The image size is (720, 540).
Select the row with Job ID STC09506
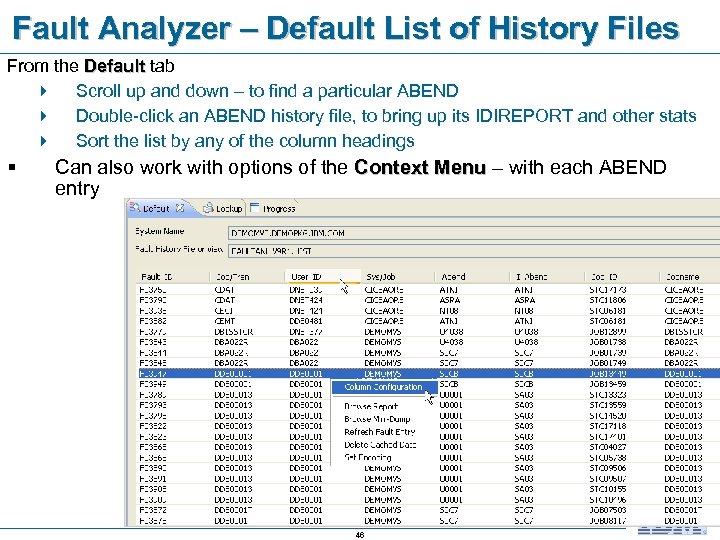coord(429,468)
